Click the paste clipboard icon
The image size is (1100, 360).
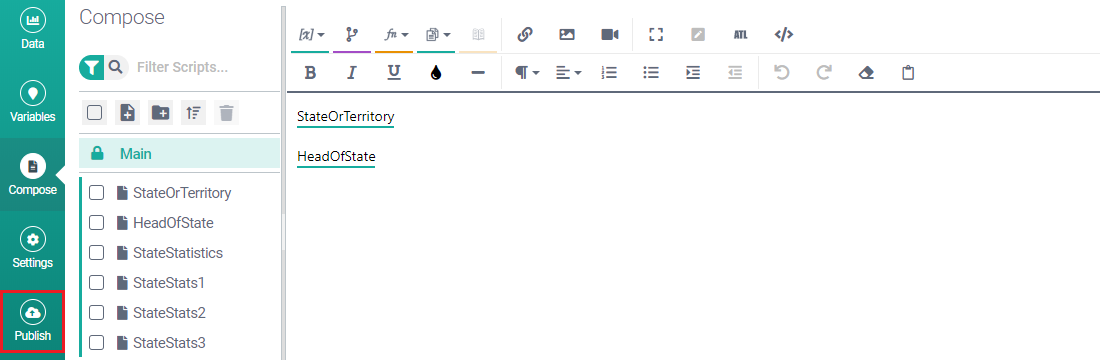[x=908, y=73]
